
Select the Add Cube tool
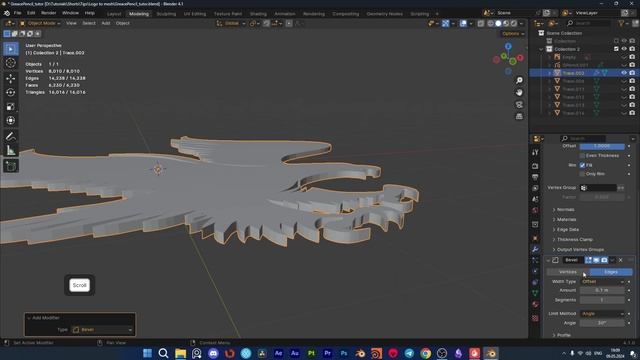click(11, 166)
